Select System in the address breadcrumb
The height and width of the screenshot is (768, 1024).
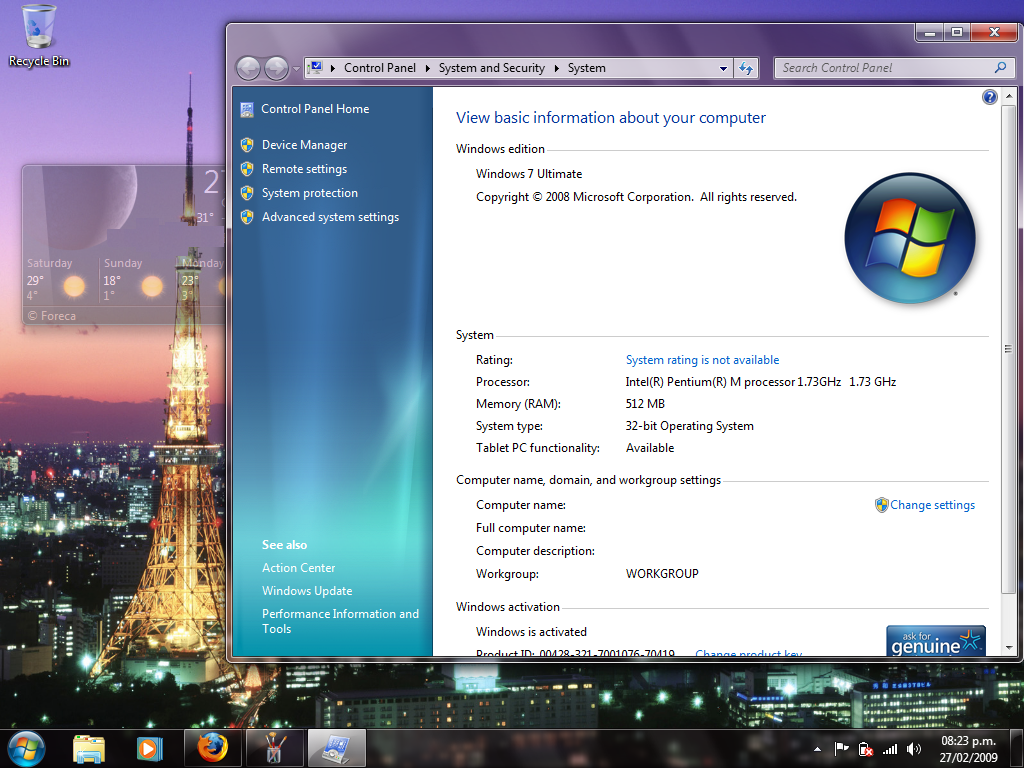[x=586, y=68]
